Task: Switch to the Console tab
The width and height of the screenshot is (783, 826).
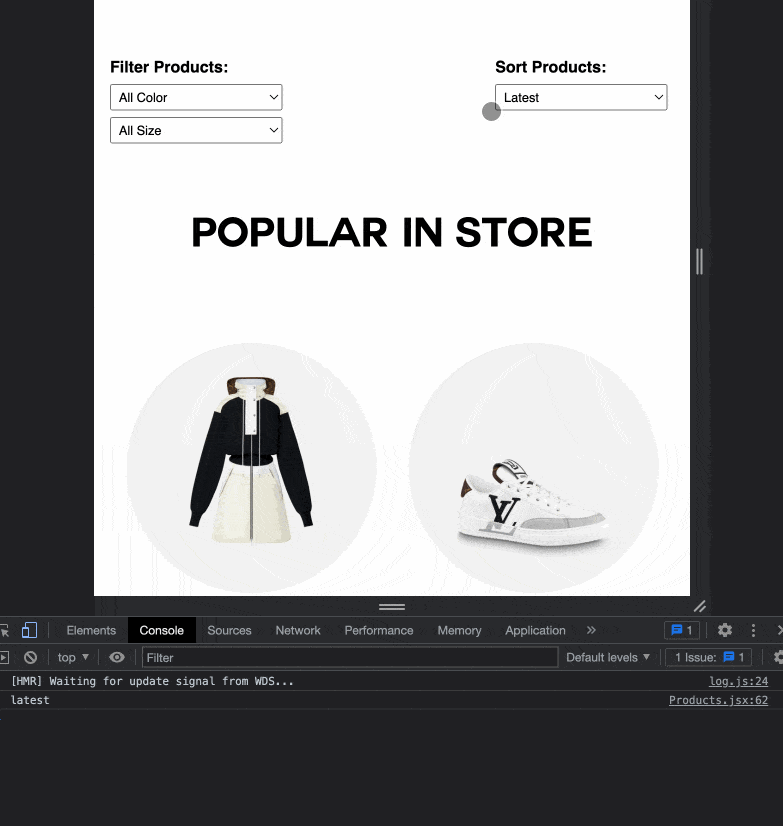Action: coord(161,630)
